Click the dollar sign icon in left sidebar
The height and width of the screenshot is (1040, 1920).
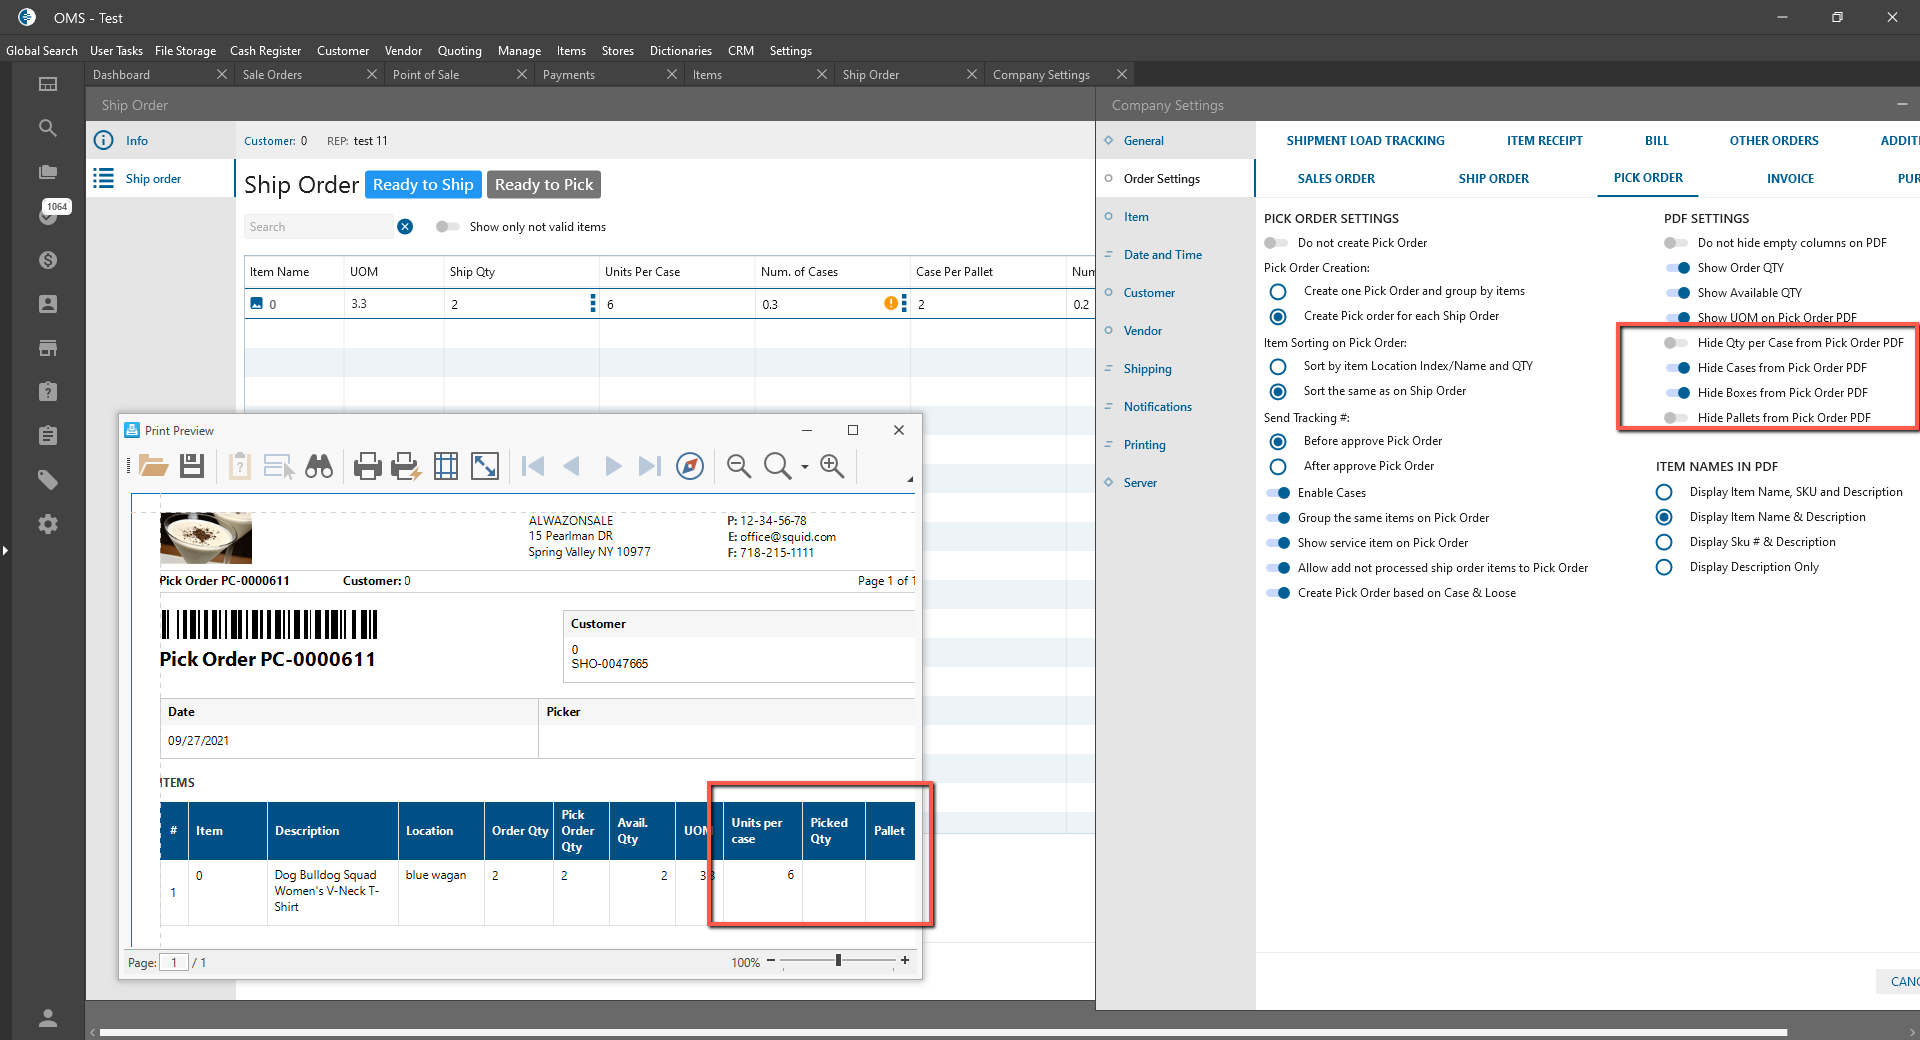[x=47, y=260]
